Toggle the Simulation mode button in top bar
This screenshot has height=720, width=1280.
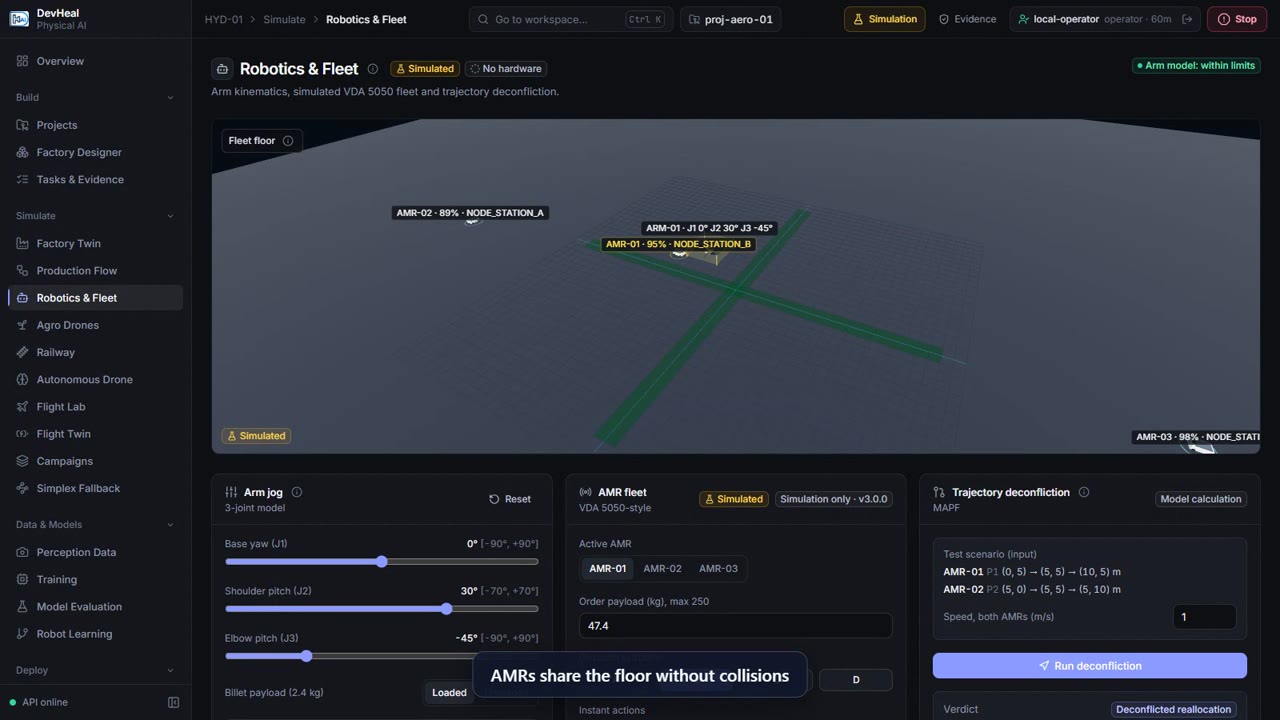(885, 19)
